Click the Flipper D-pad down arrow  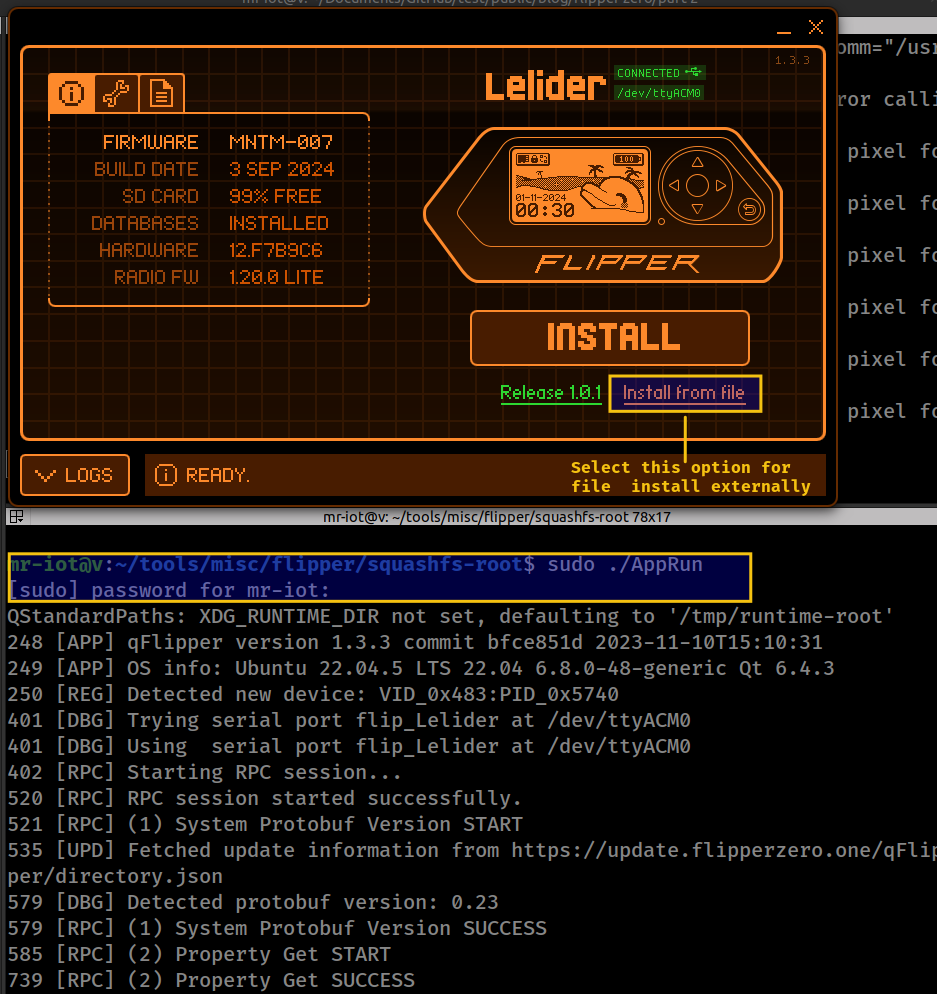coord(697,209)
